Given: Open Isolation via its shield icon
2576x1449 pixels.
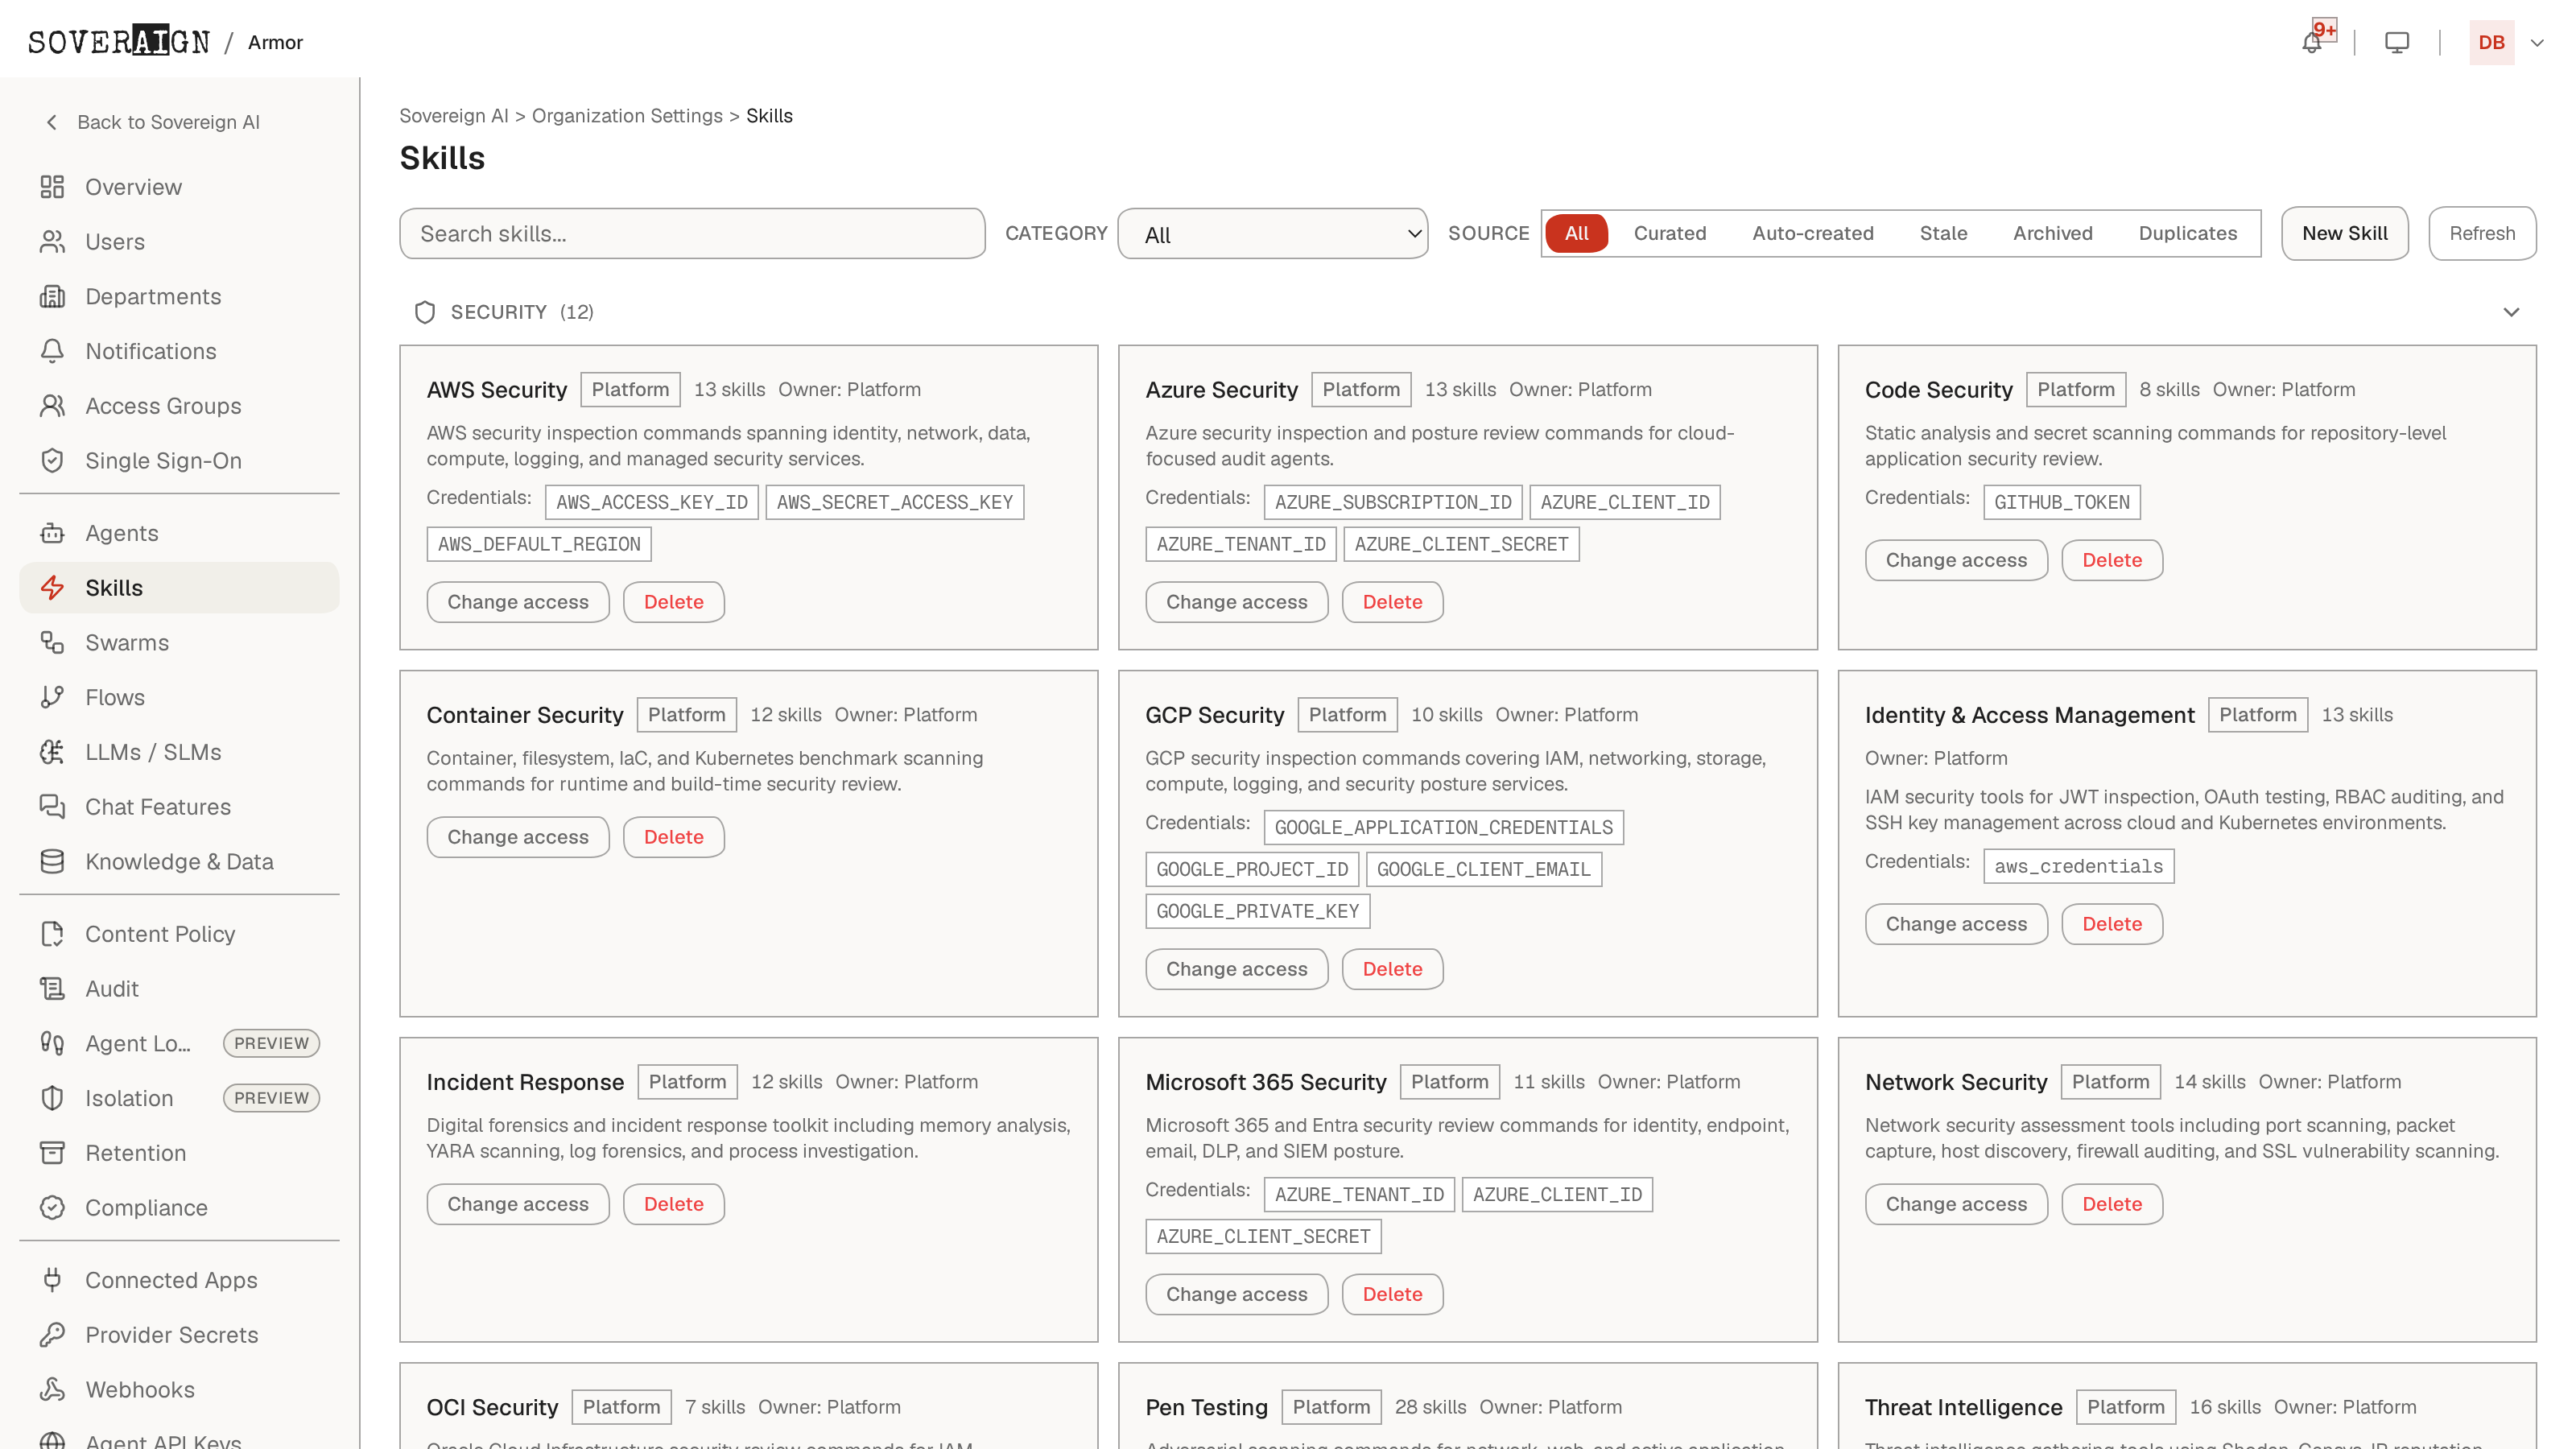Looking at the screenshot, I should tap(52, 1098).
